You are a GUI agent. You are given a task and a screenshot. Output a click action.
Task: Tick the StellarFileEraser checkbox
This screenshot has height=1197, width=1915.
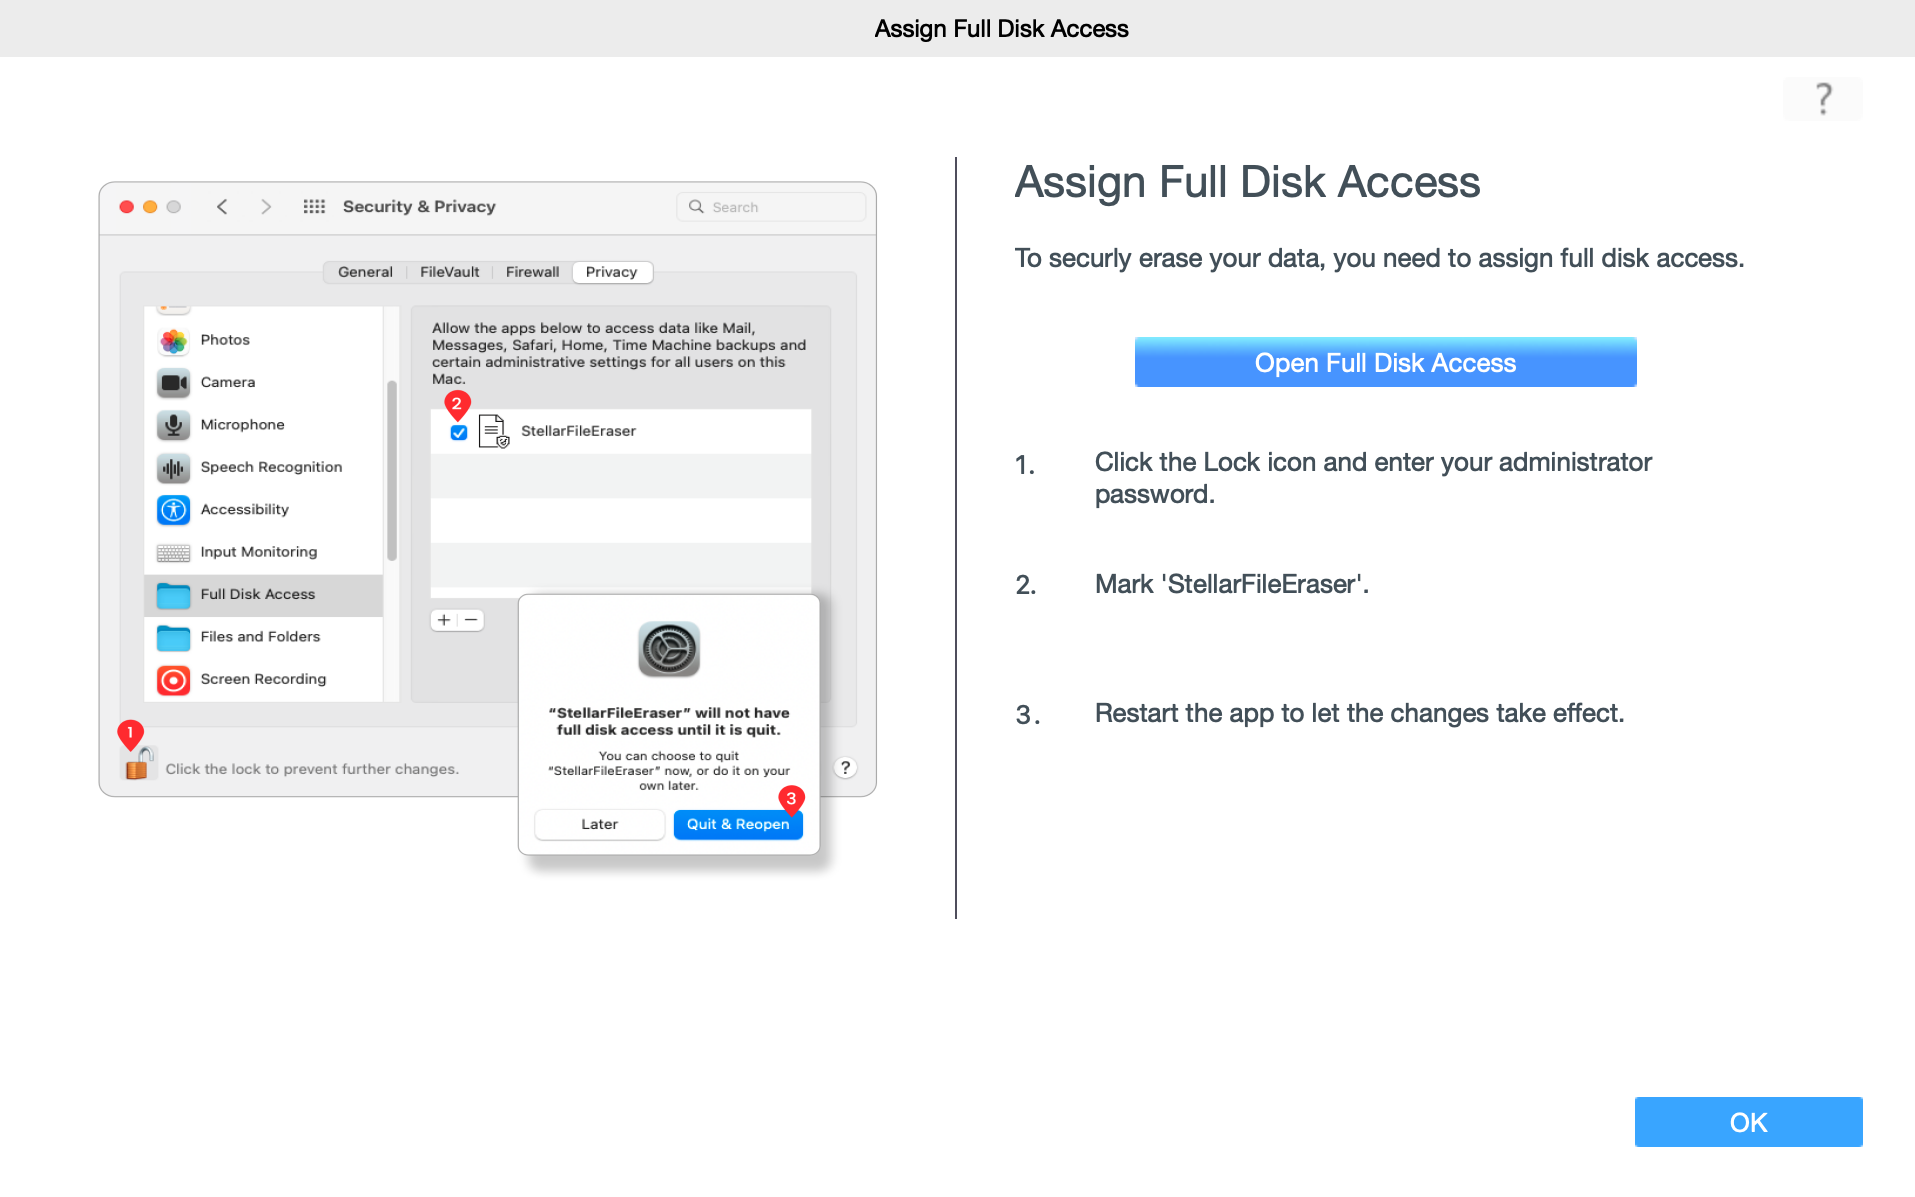point(459,432)
